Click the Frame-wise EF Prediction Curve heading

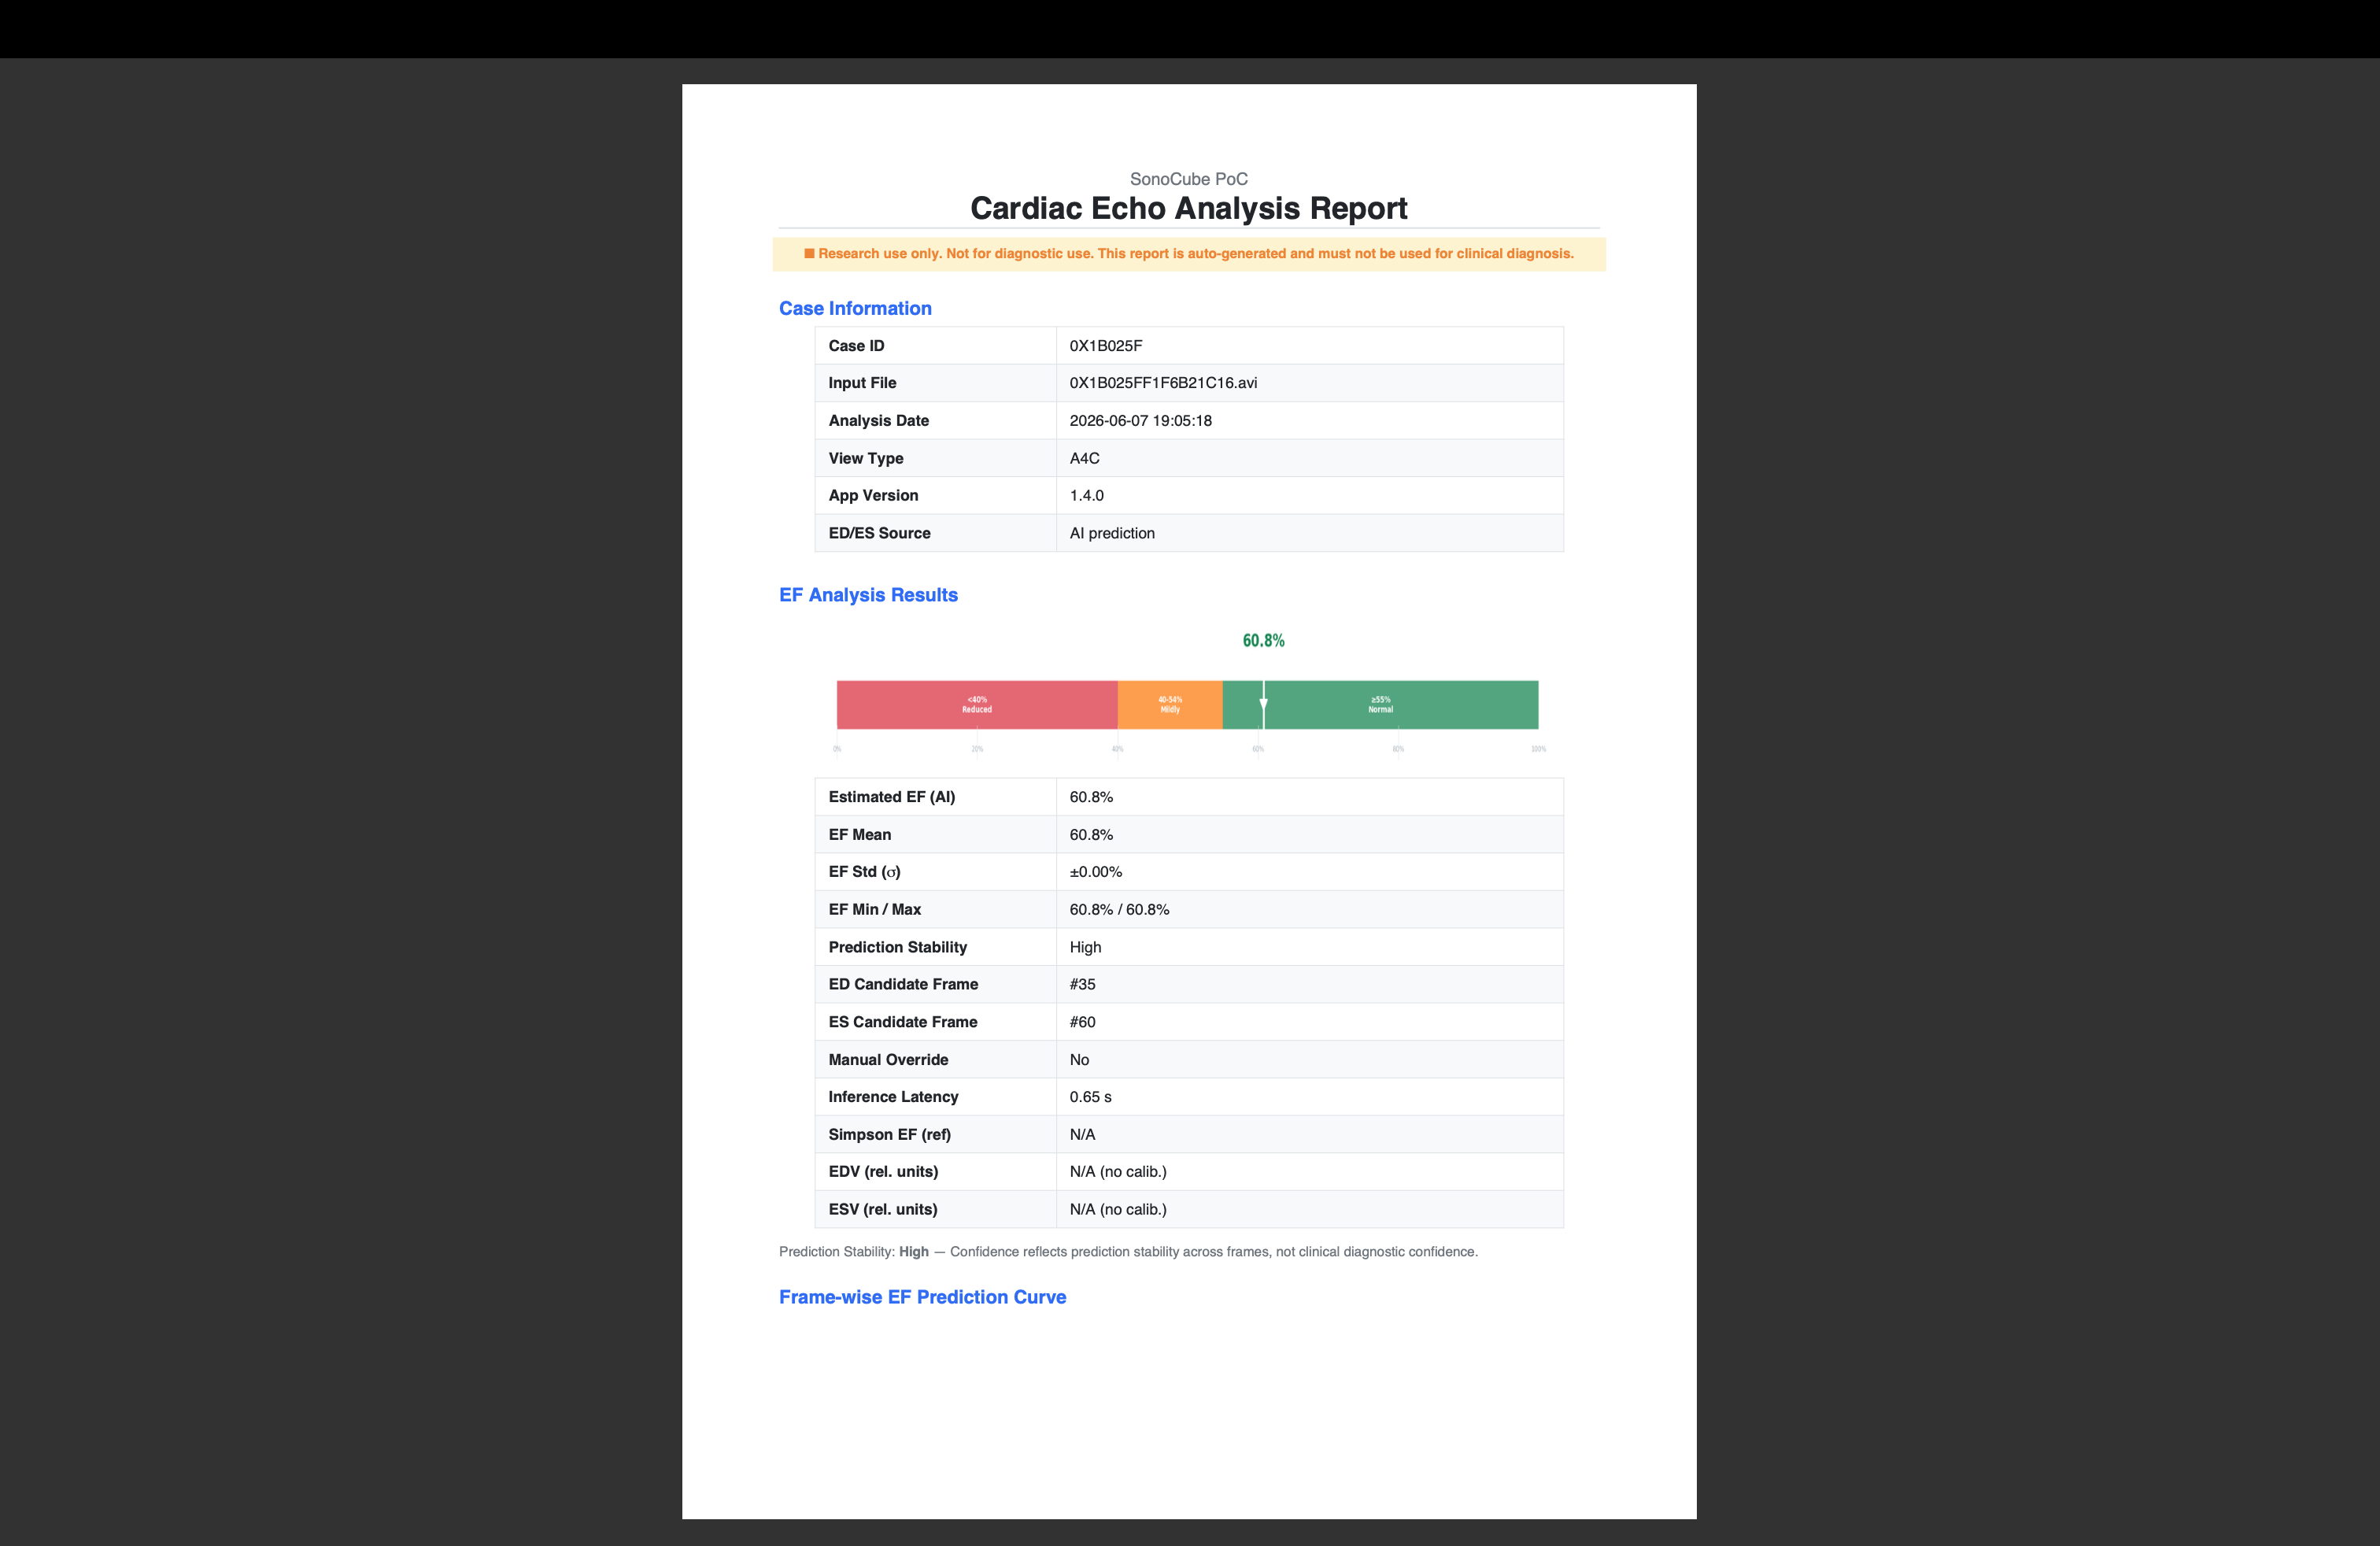pyautogui.click(x=922, y=1297)
